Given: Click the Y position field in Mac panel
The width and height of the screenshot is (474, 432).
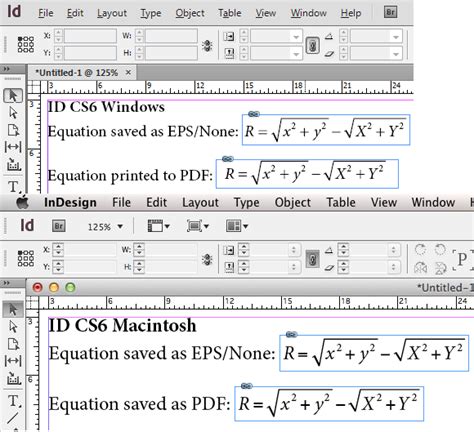Looking at the screenshot, I should coord(90,267).
